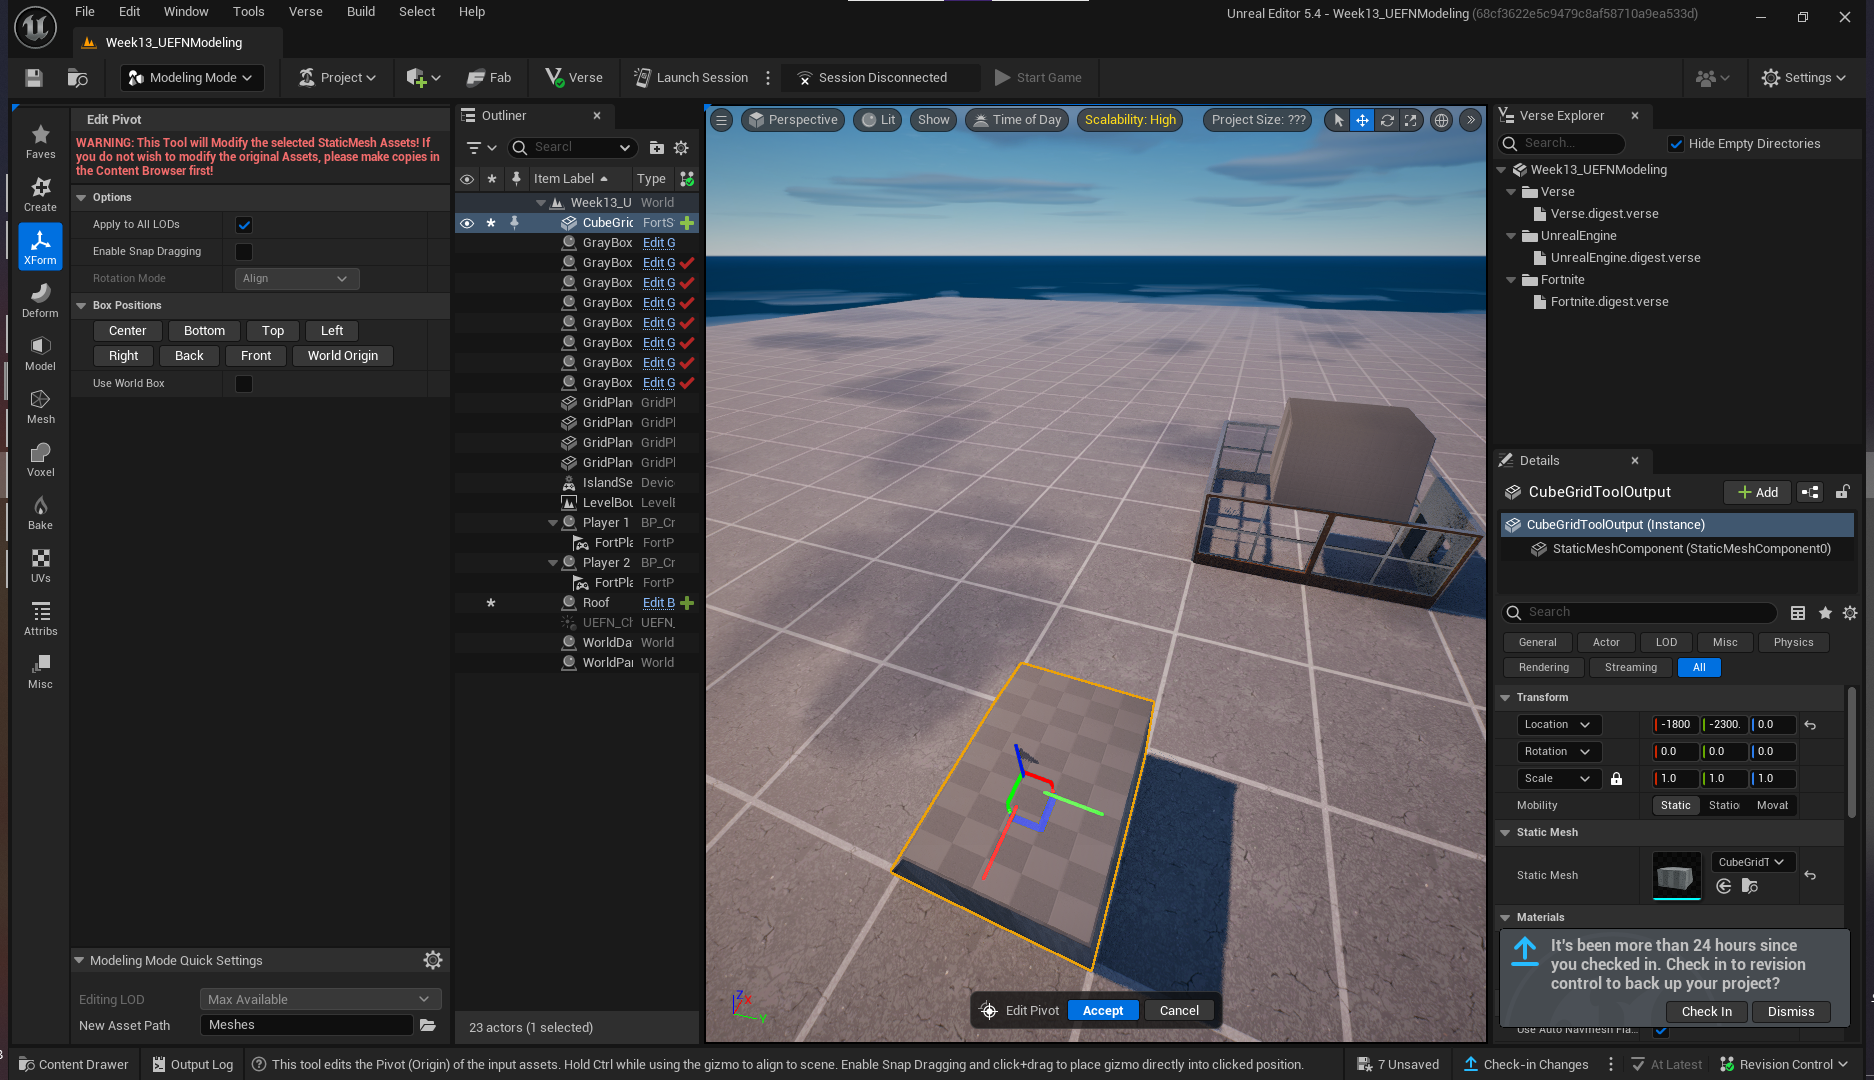Screen dimensions: 1874x1080
Task: Toggle the world coordinate system globe icon
Action: coord(1441,120)
